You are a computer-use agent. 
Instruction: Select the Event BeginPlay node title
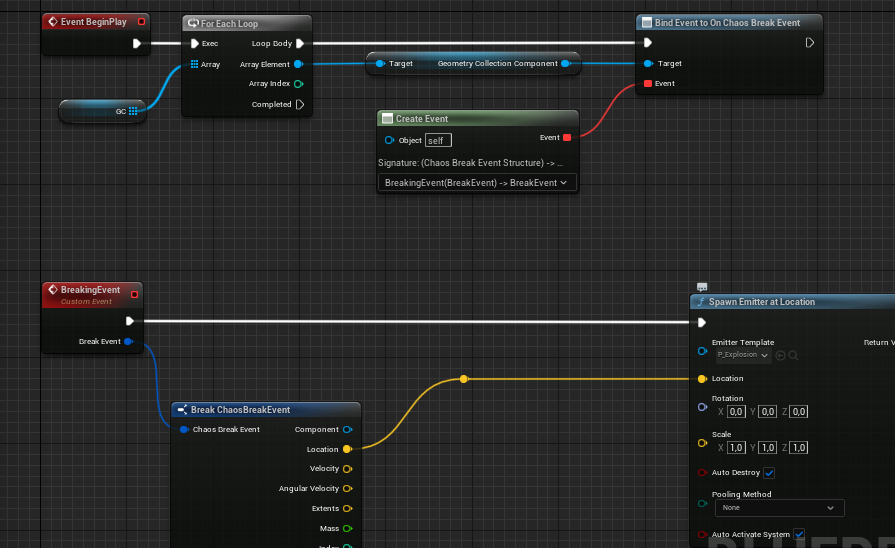pyautogui.click(x=94, y=22)
